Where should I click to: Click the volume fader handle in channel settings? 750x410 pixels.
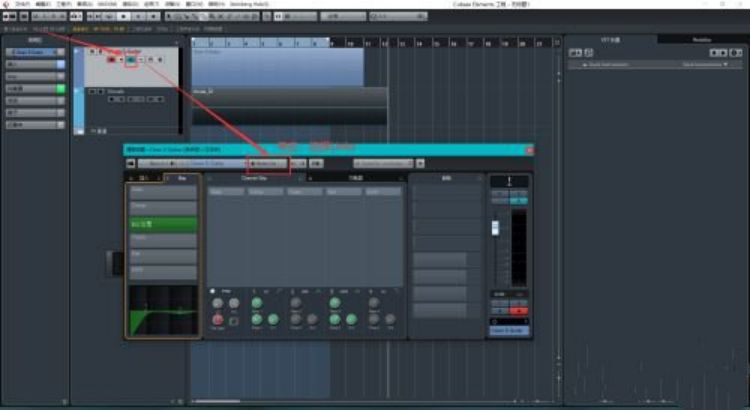tap(495, 228)
